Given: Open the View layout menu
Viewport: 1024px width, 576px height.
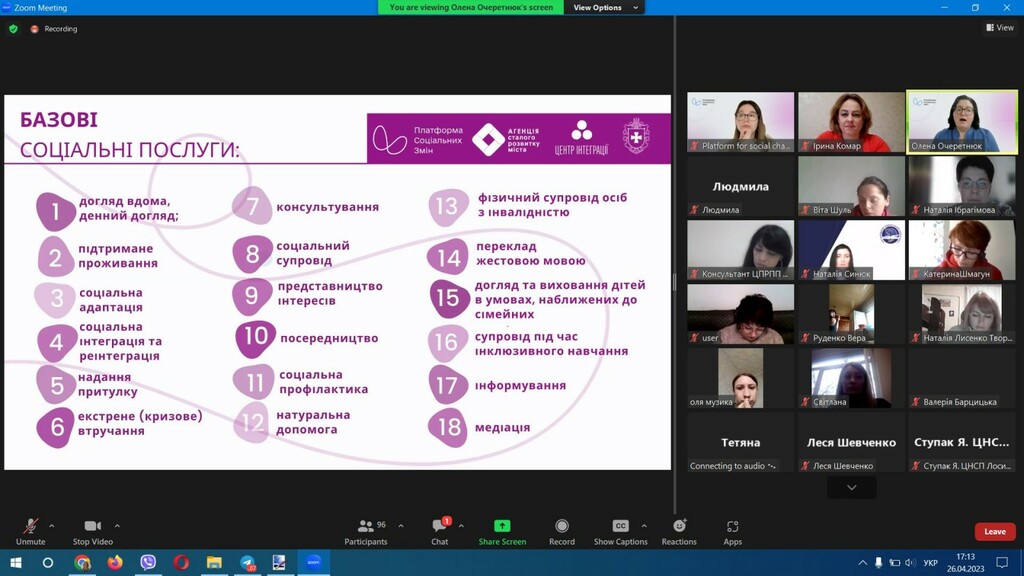Looking at the screenshot, I should coord(1000,28).
